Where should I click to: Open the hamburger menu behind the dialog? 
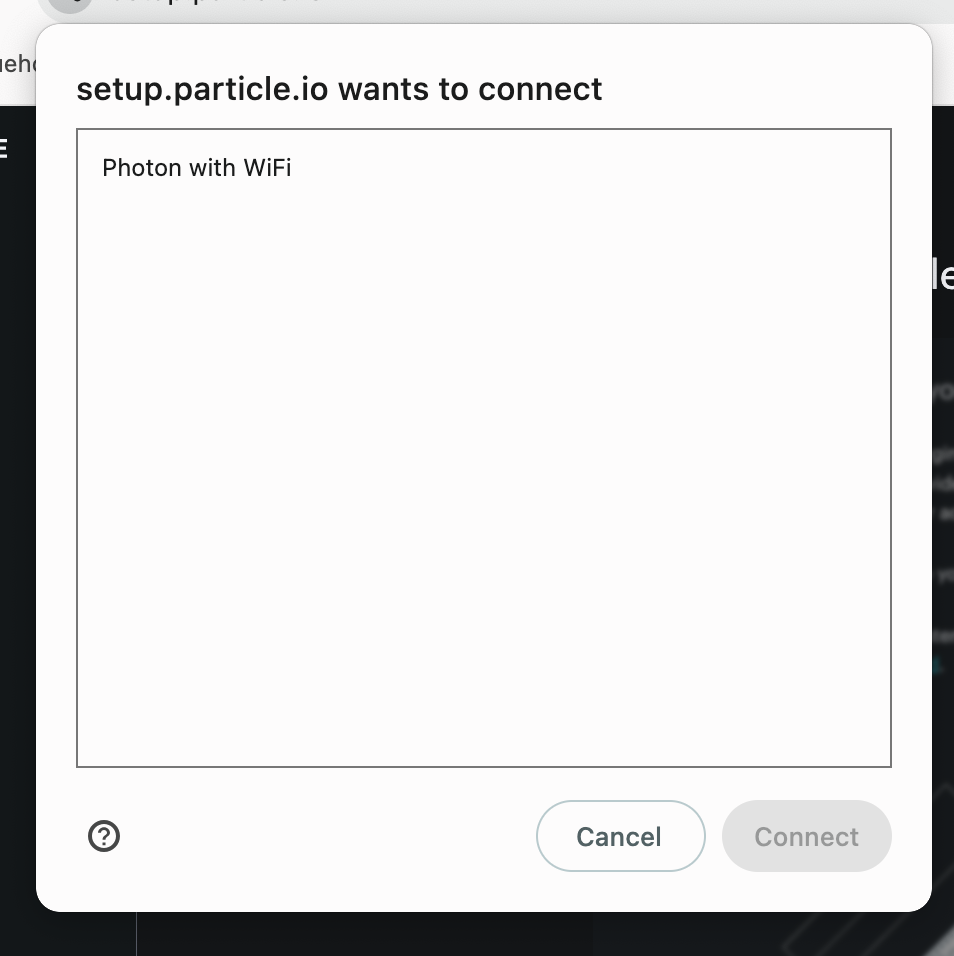4,150
